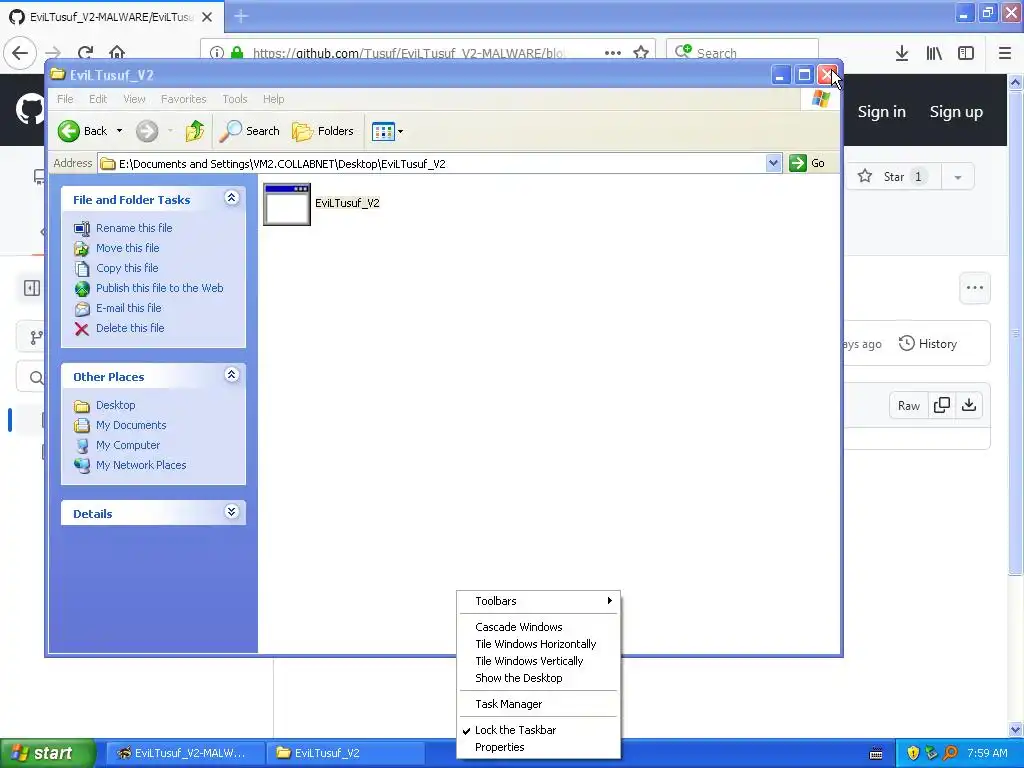The image size is (1024, 768).
Task: Open Firefox hamburger menu
Action: (x=1005, y=53)
